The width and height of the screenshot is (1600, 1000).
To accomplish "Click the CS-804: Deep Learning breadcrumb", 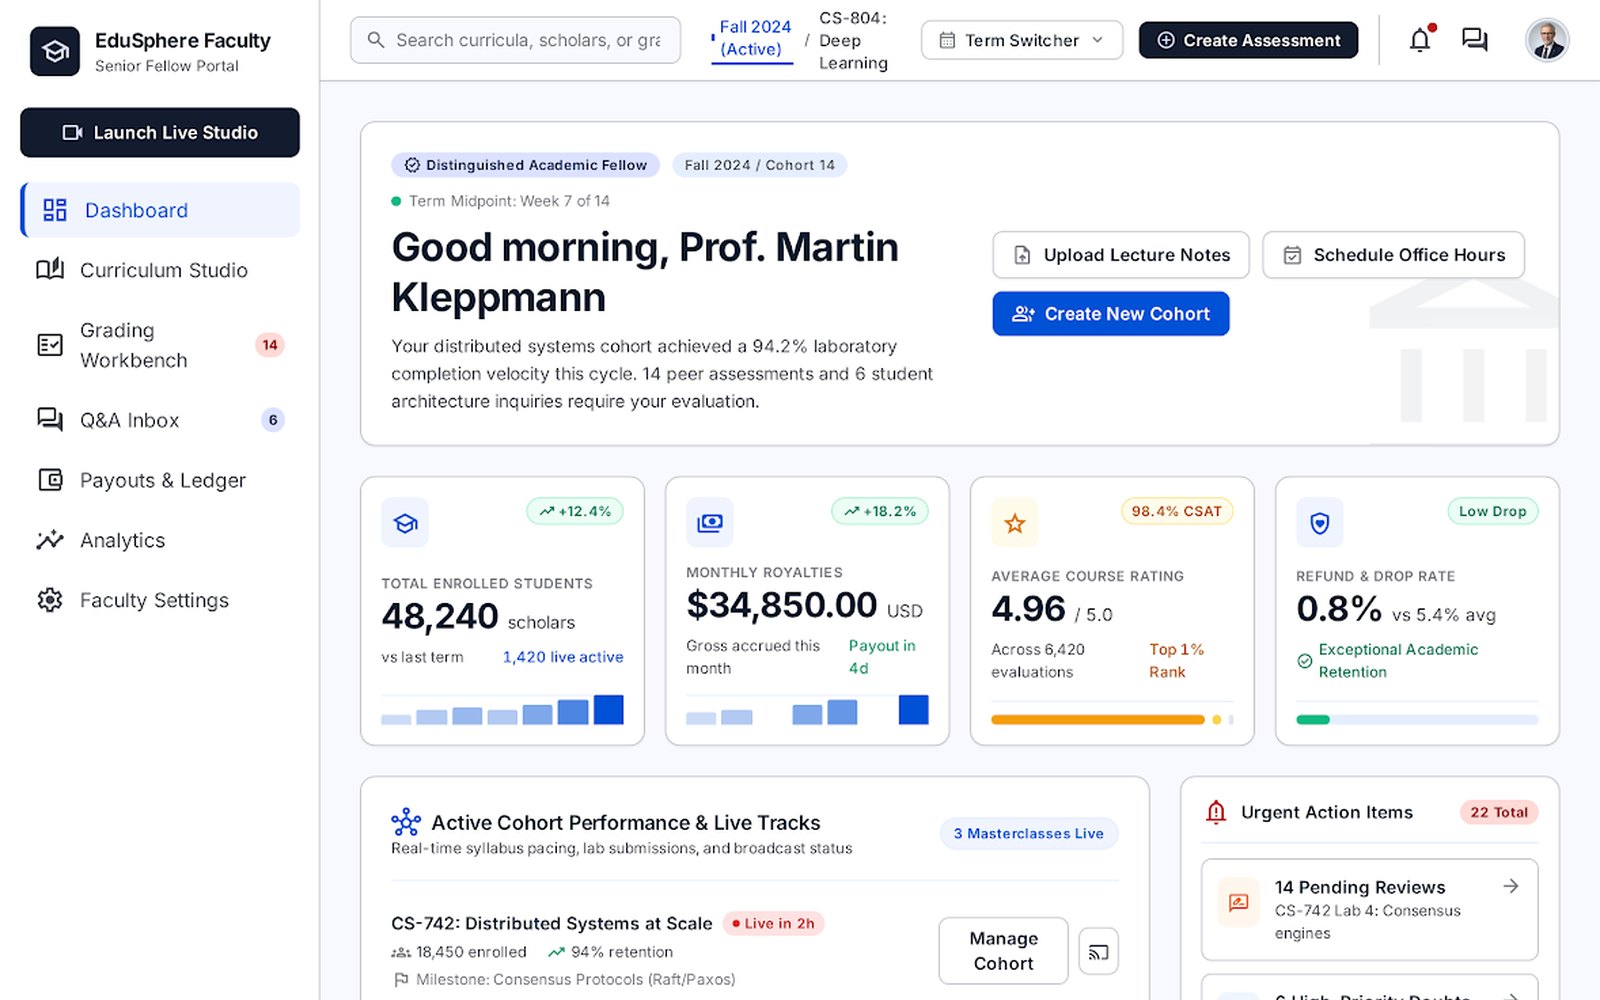I will coord(853,40).
